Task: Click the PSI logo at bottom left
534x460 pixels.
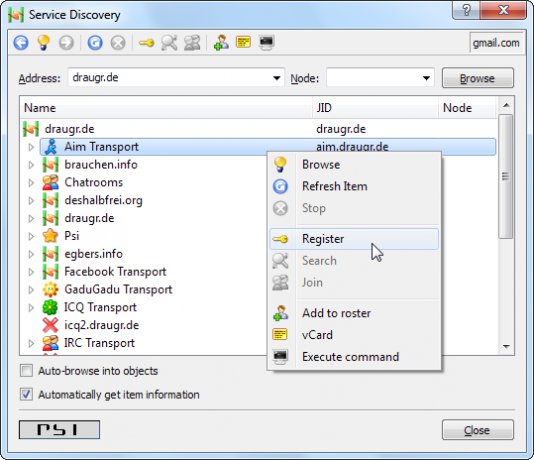Action: (59, 430)
